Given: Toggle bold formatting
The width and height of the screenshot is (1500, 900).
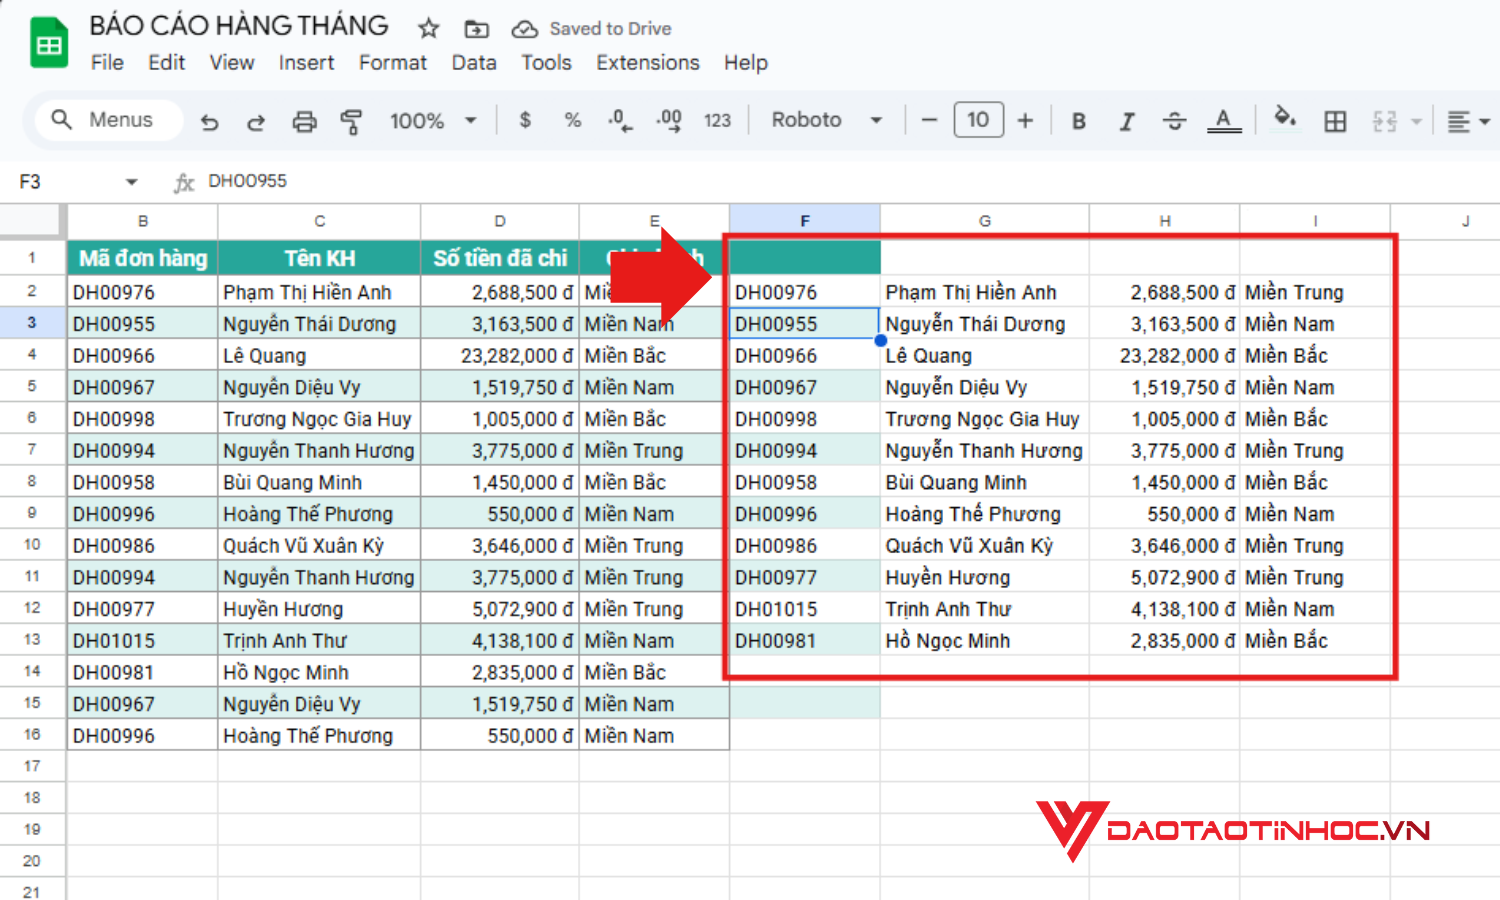Looking at the screenshot, I should point(1079,121).
